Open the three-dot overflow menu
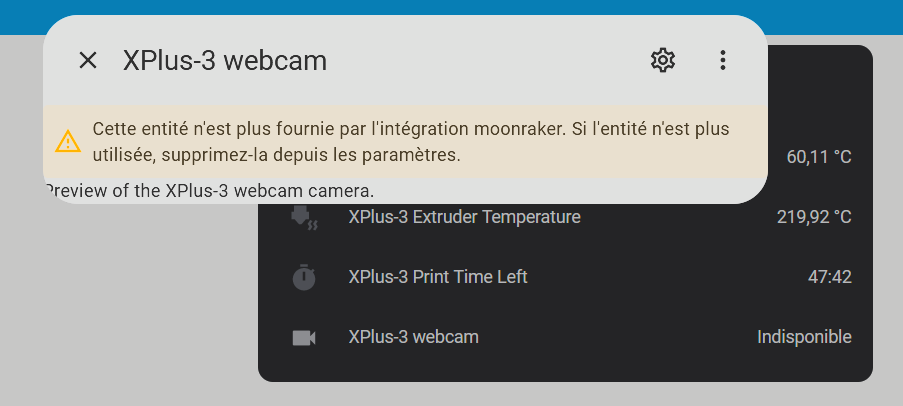This screenshot has height=406, width=903. click(723, 61)
